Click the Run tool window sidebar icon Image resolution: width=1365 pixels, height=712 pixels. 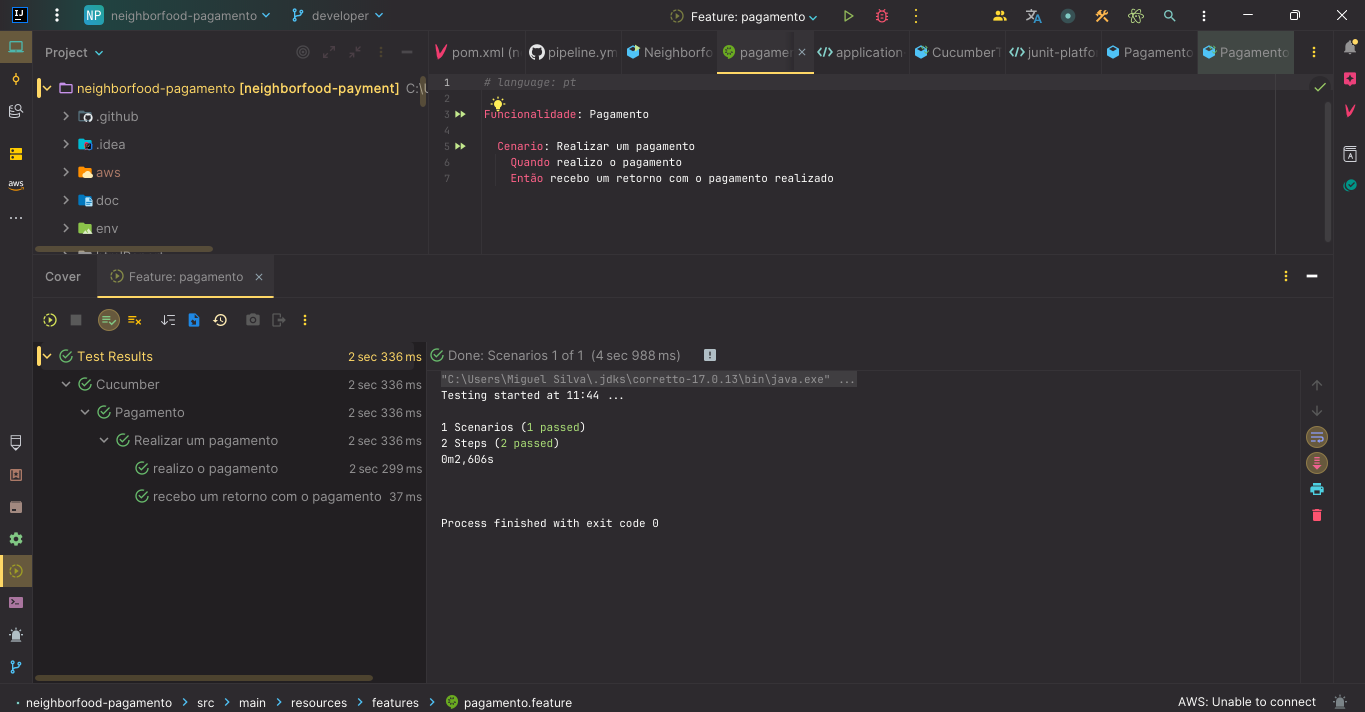16,571
